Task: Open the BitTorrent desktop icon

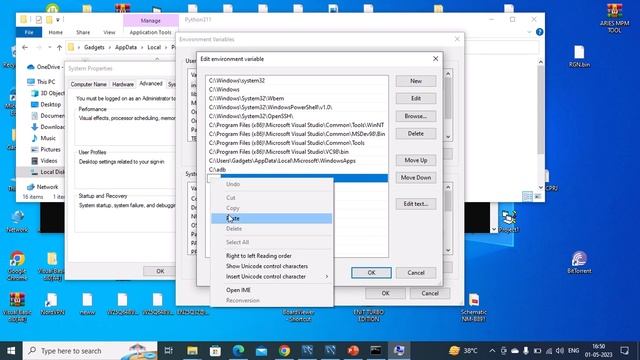Action: pyautogui.click(x=579, y=262)
